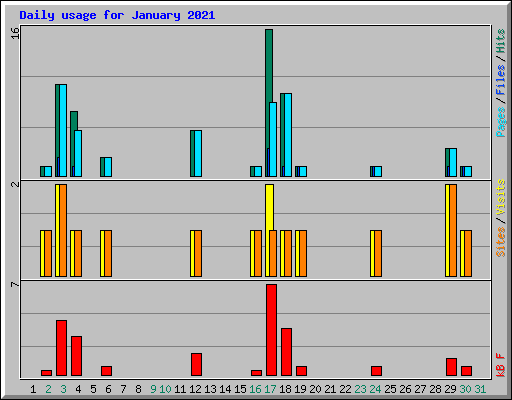
Task: Select the red KB bar for day 29
Action: (451, 367)
